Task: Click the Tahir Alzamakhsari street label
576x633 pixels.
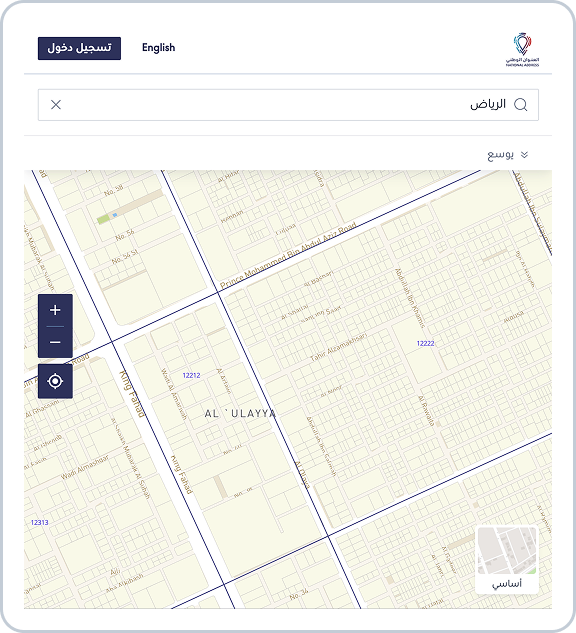Action: [339, 347]
